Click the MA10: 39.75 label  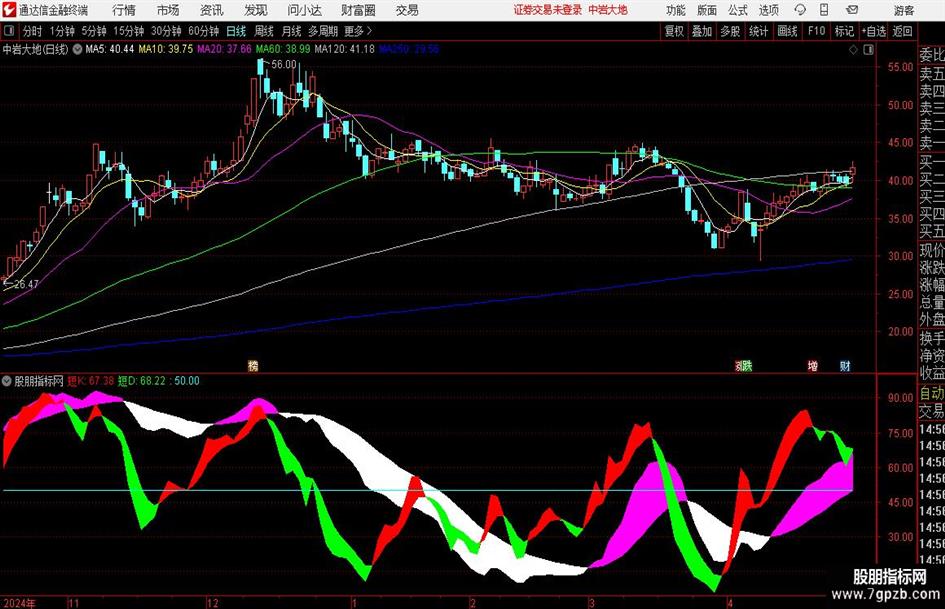[166, 49]
